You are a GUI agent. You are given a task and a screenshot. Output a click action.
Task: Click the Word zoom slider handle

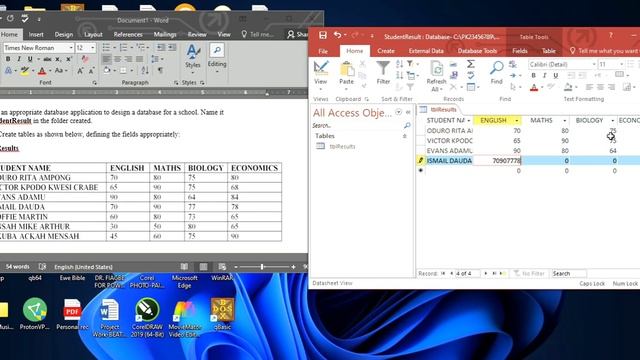262,267
